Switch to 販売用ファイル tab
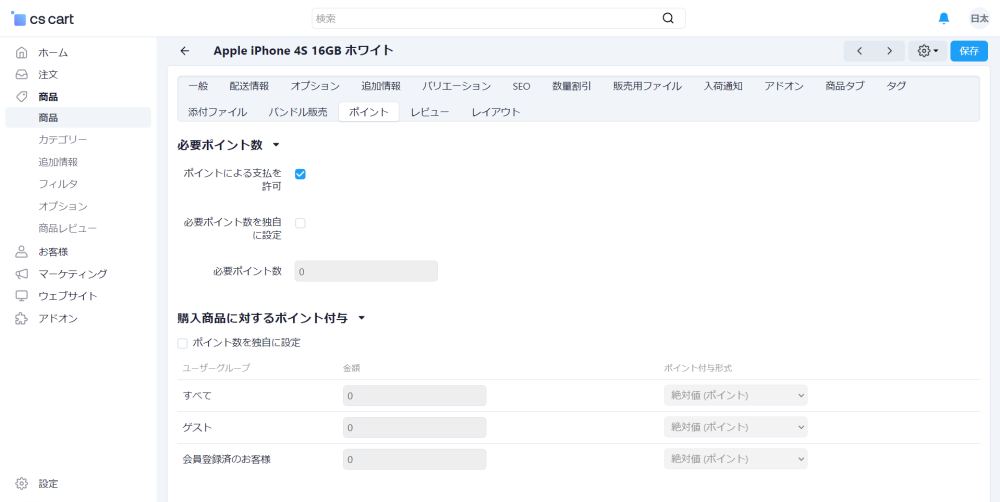1000x502 pixels. click(647, 86)
